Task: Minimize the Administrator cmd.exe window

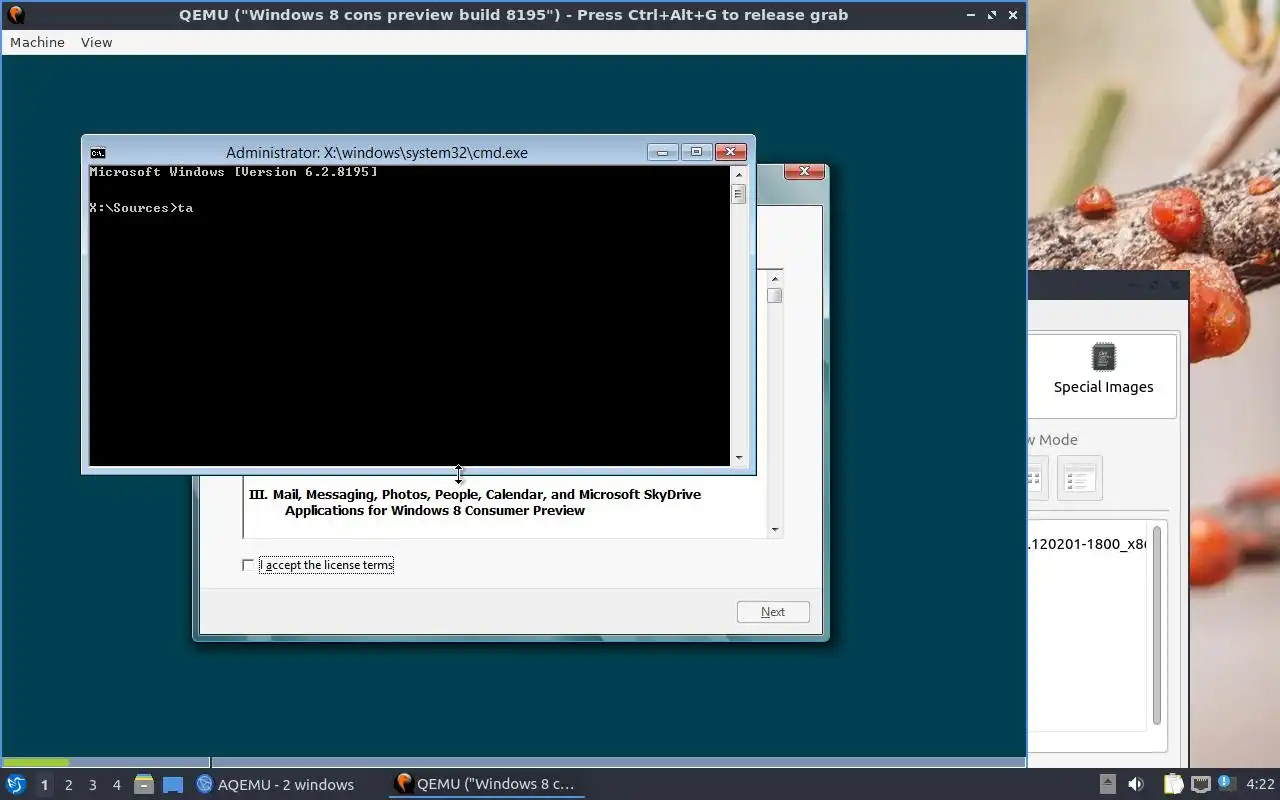Action: pyautogui.click(x=662, y=152)
